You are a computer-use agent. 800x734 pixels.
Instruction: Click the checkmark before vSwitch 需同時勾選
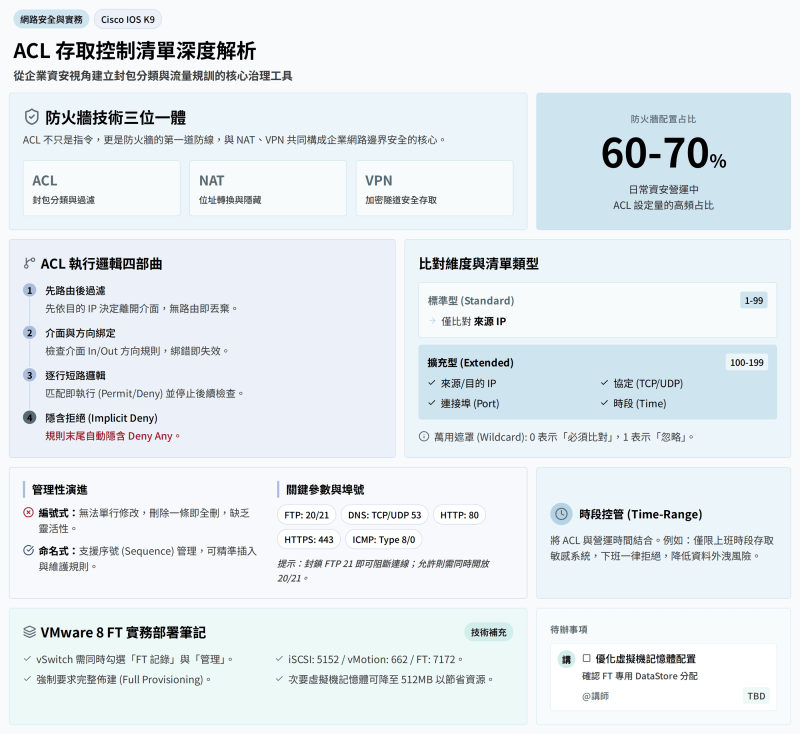pyautogui.click(x=28, y=659)
